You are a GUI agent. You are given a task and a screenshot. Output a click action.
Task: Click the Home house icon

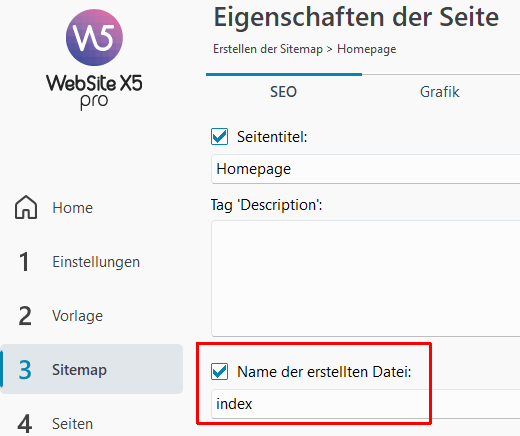click(x=26, y=207)
